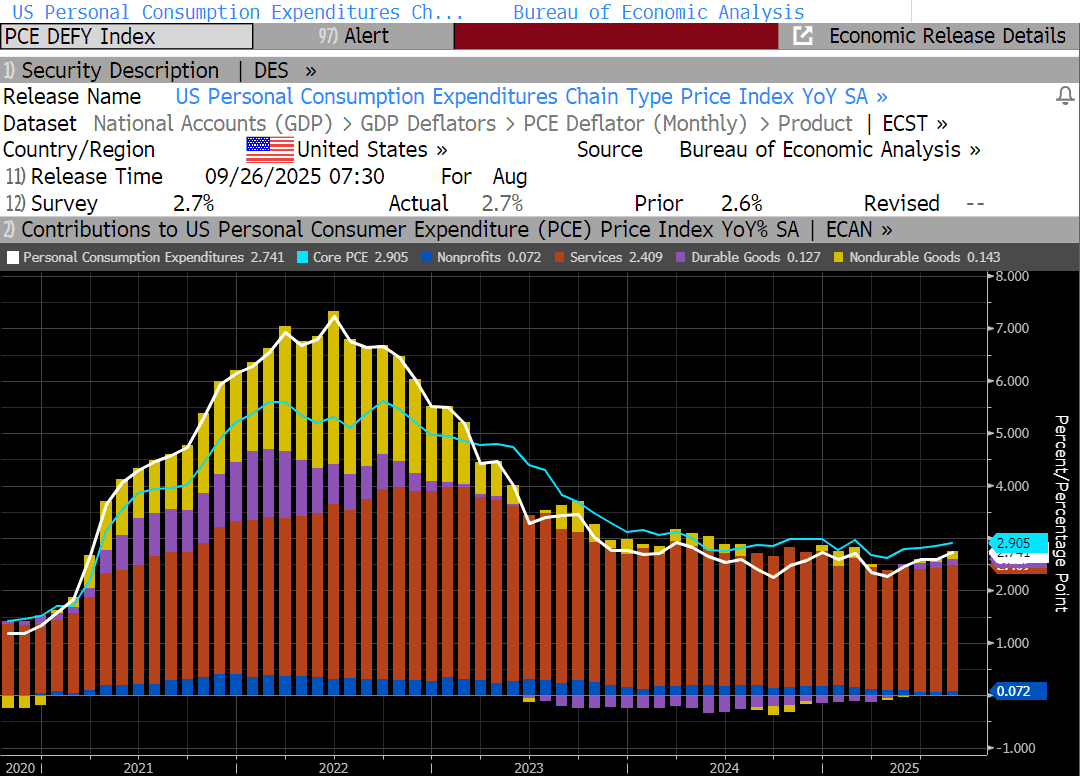Open the Economic Release Details label
This screenshot has width=1080, height=776.
(x=947, y=36)
